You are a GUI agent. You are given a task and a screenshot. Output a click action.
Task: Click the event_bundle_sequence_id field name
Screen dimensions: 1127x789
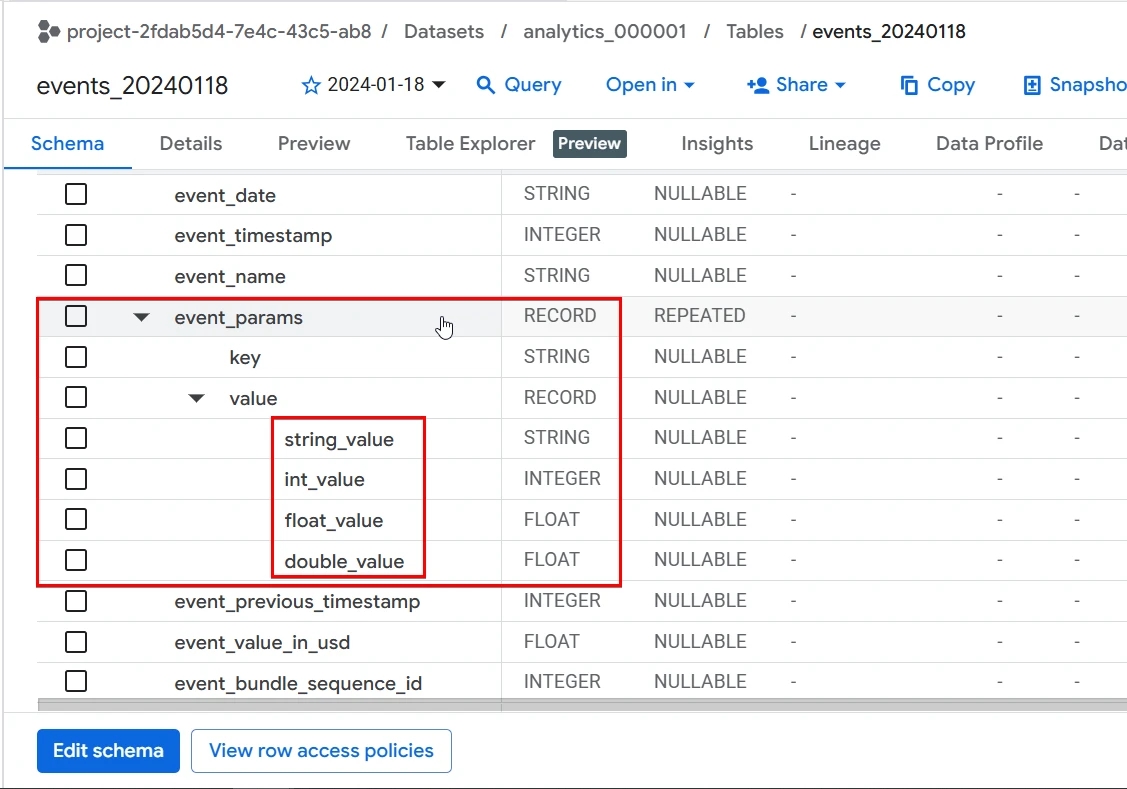tap(298, 683)
